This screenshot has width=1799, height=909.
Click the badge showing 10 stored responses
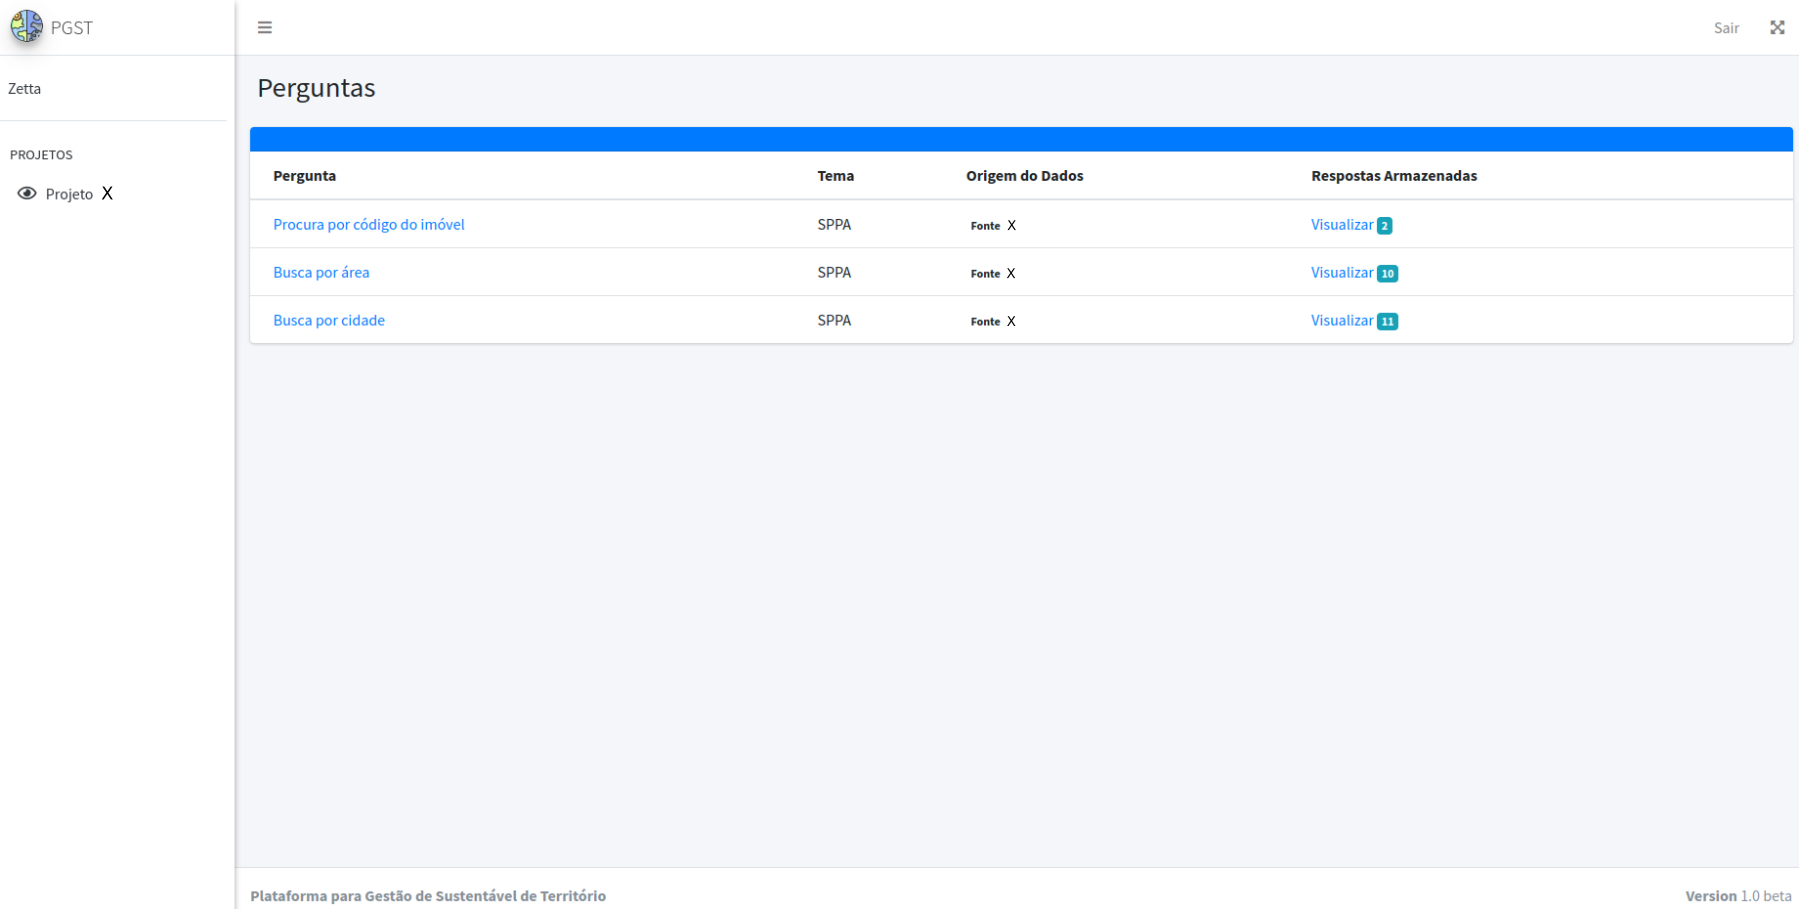pyautogui.click(x=1387, y=274)
